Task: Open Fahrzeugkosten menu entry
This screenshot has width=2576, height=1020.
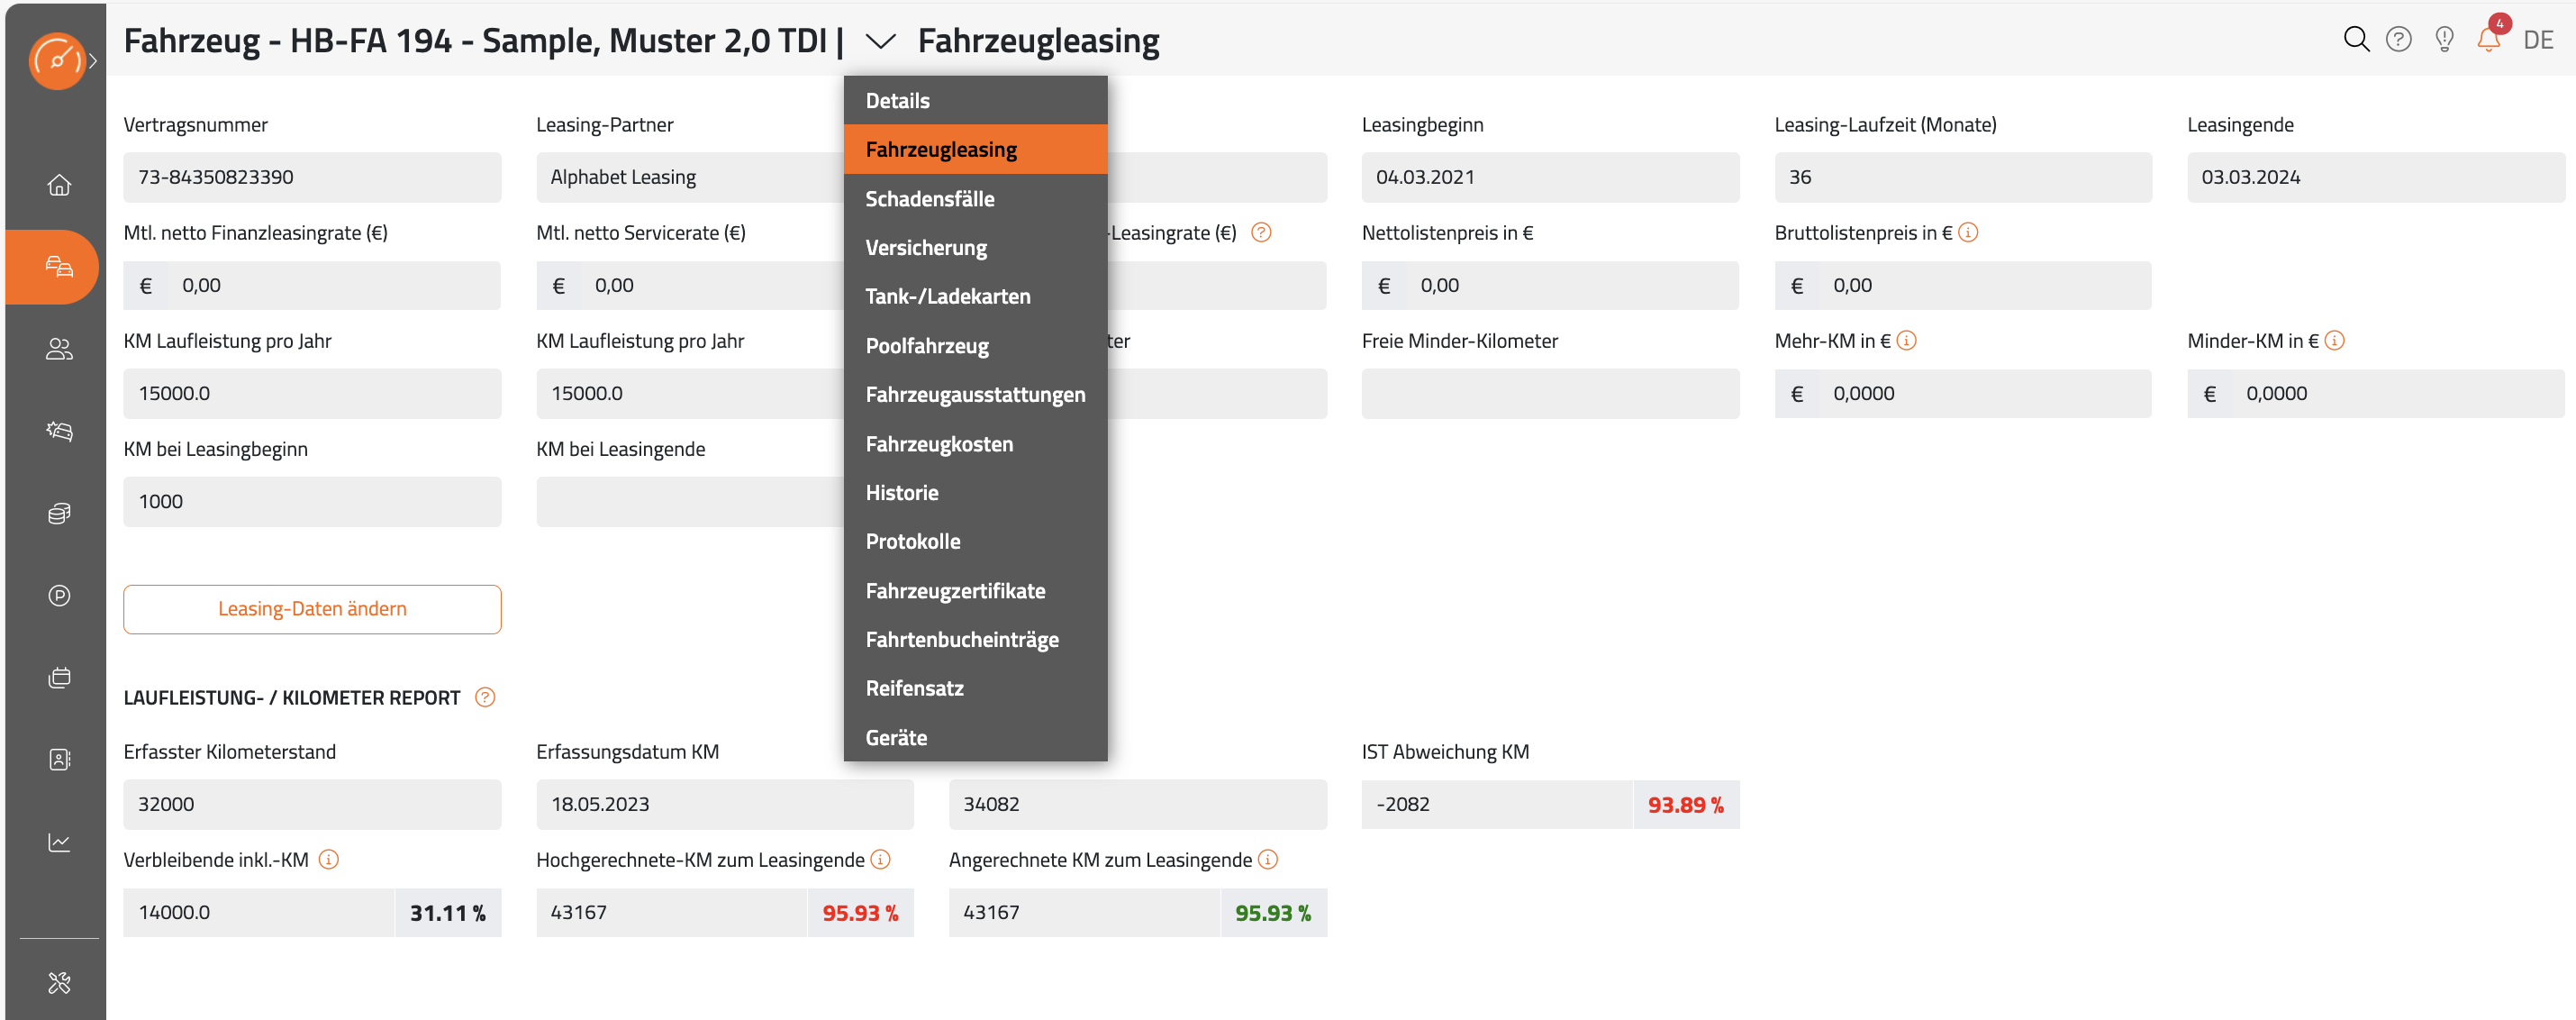Action: [x=975, y=443]
